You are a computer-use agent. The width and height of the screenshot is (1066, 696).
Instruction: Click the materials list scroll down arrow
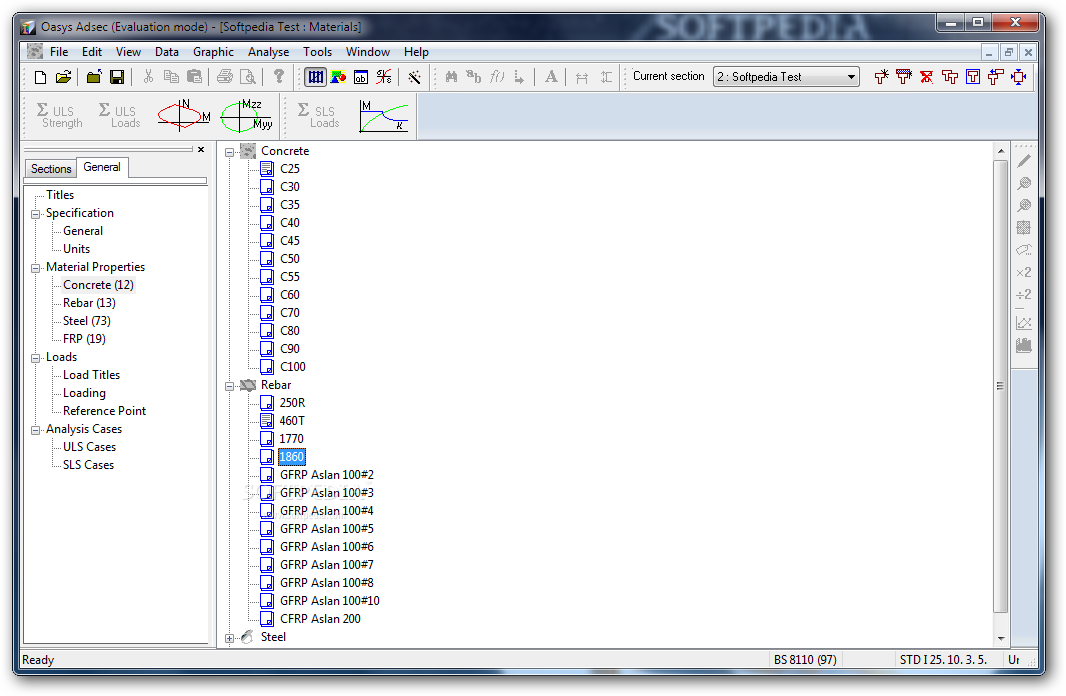pos(1001,638)
